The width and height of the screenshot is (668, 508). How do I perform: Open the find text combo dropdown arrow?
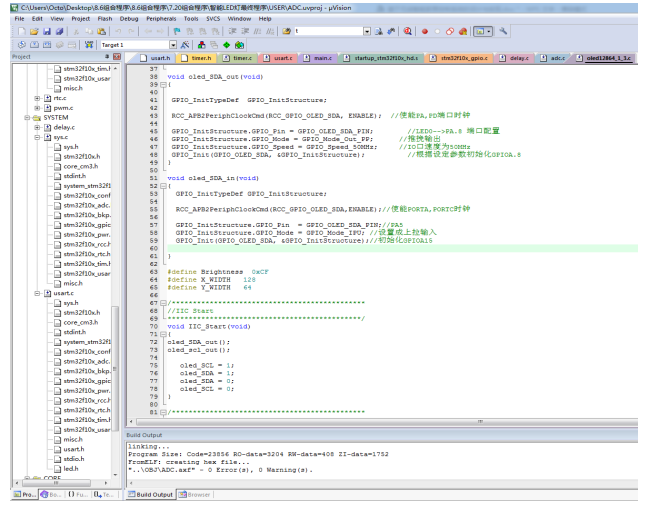367,31
